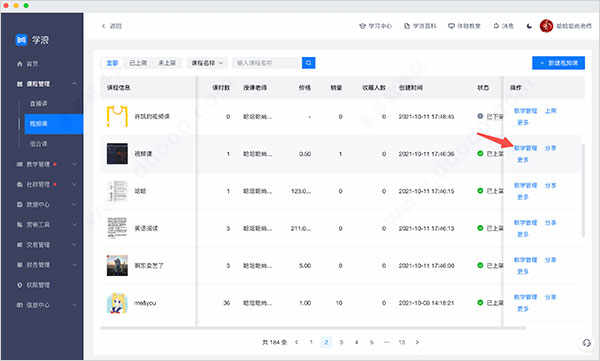Open 消息 notifications icon in top bar

tap(496, 26)
